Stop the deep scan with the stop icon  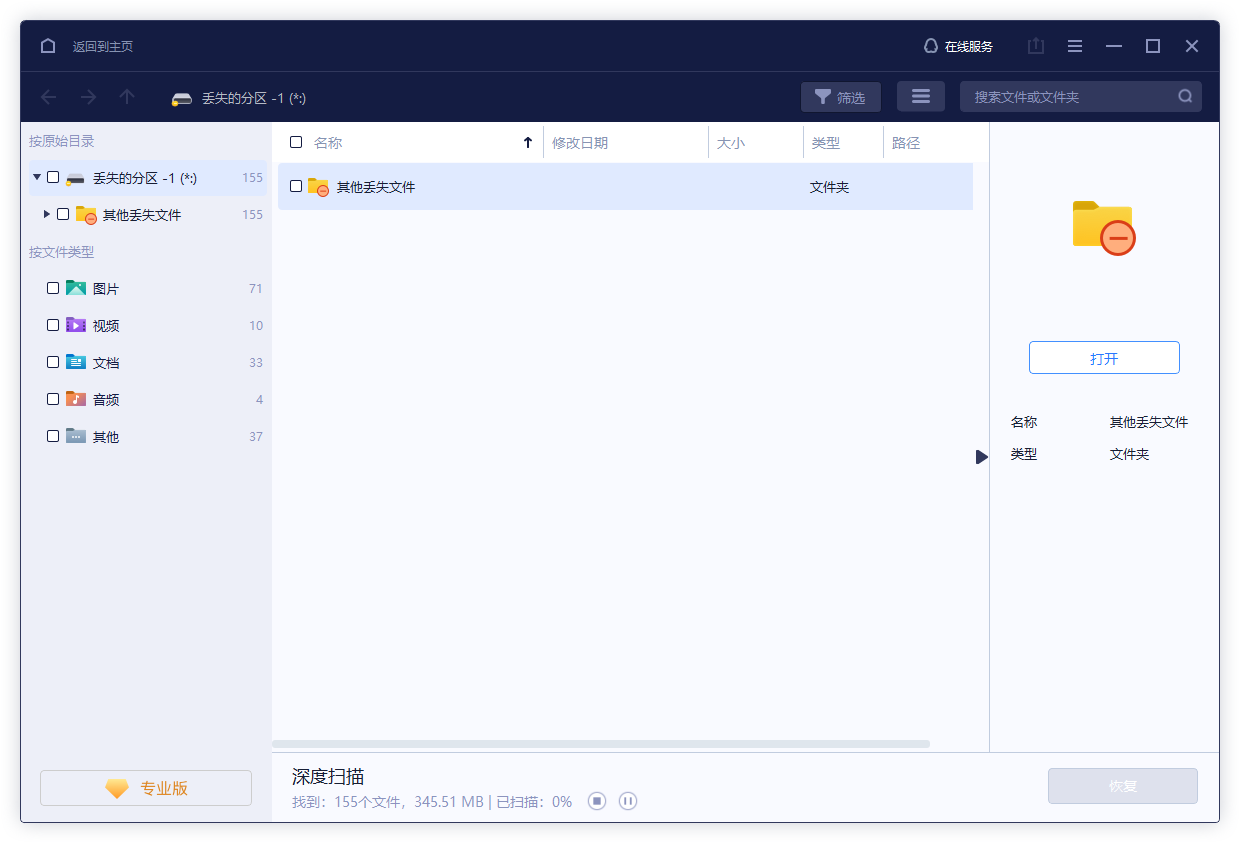pyautogui.click(x=597, y=801)
